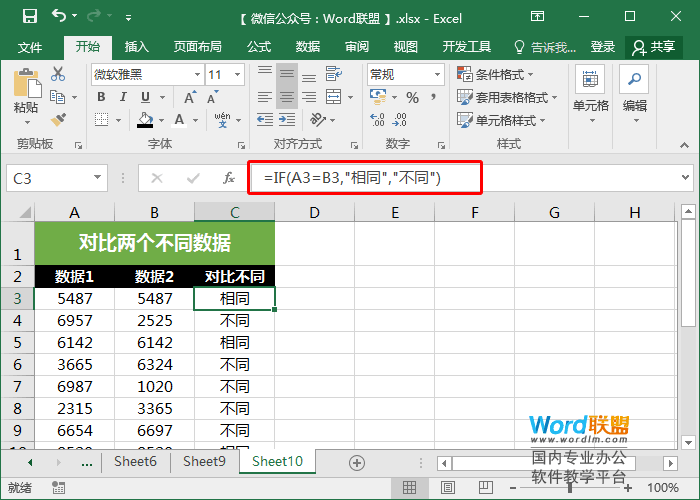
Task: Open the 单元格 Cells group button
Action: pyautogui.click(x=591, y=95)
